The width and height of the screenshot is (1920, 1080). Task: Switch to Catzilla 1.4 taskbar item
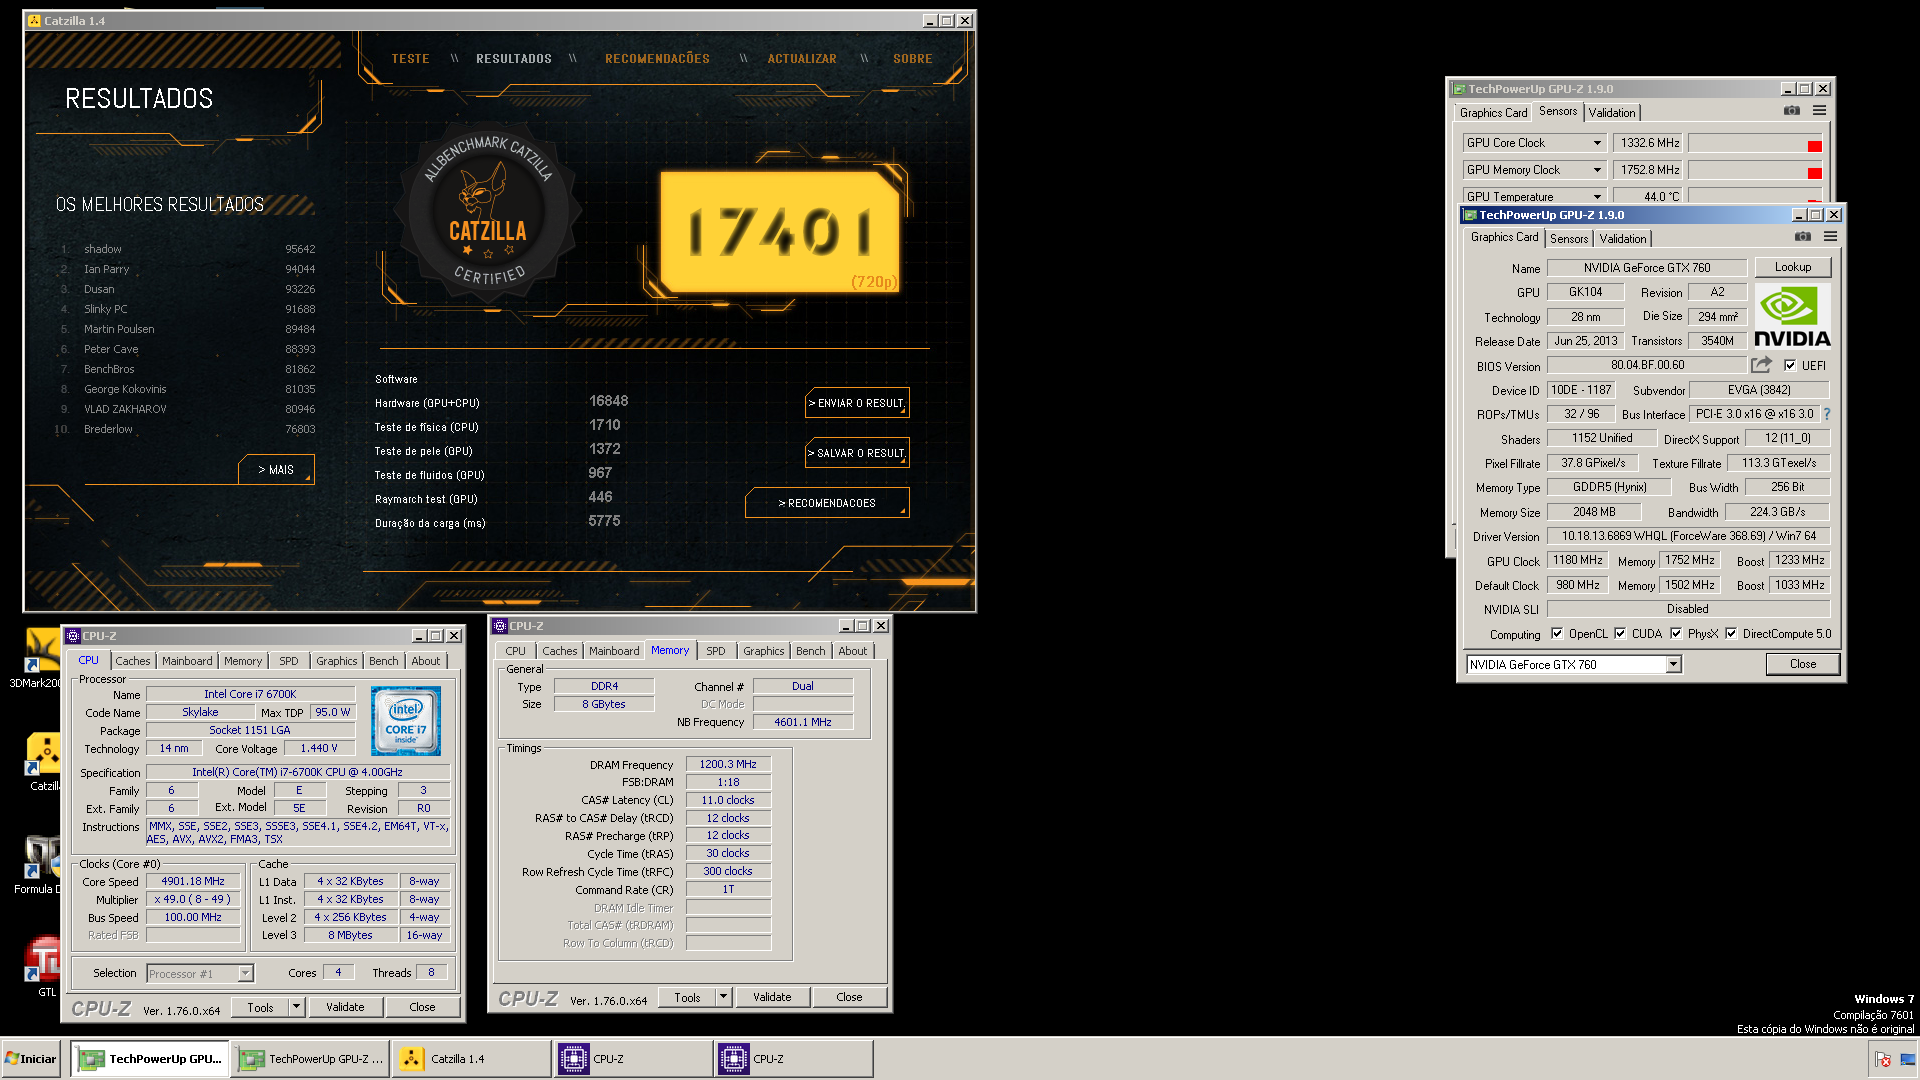(471, 1059)
